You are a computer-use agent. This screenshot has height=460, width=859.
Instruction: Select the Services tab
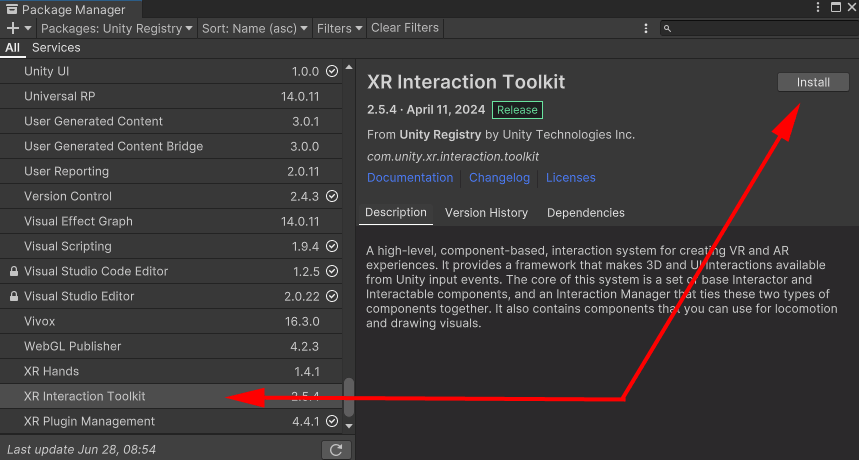(56, 48)
